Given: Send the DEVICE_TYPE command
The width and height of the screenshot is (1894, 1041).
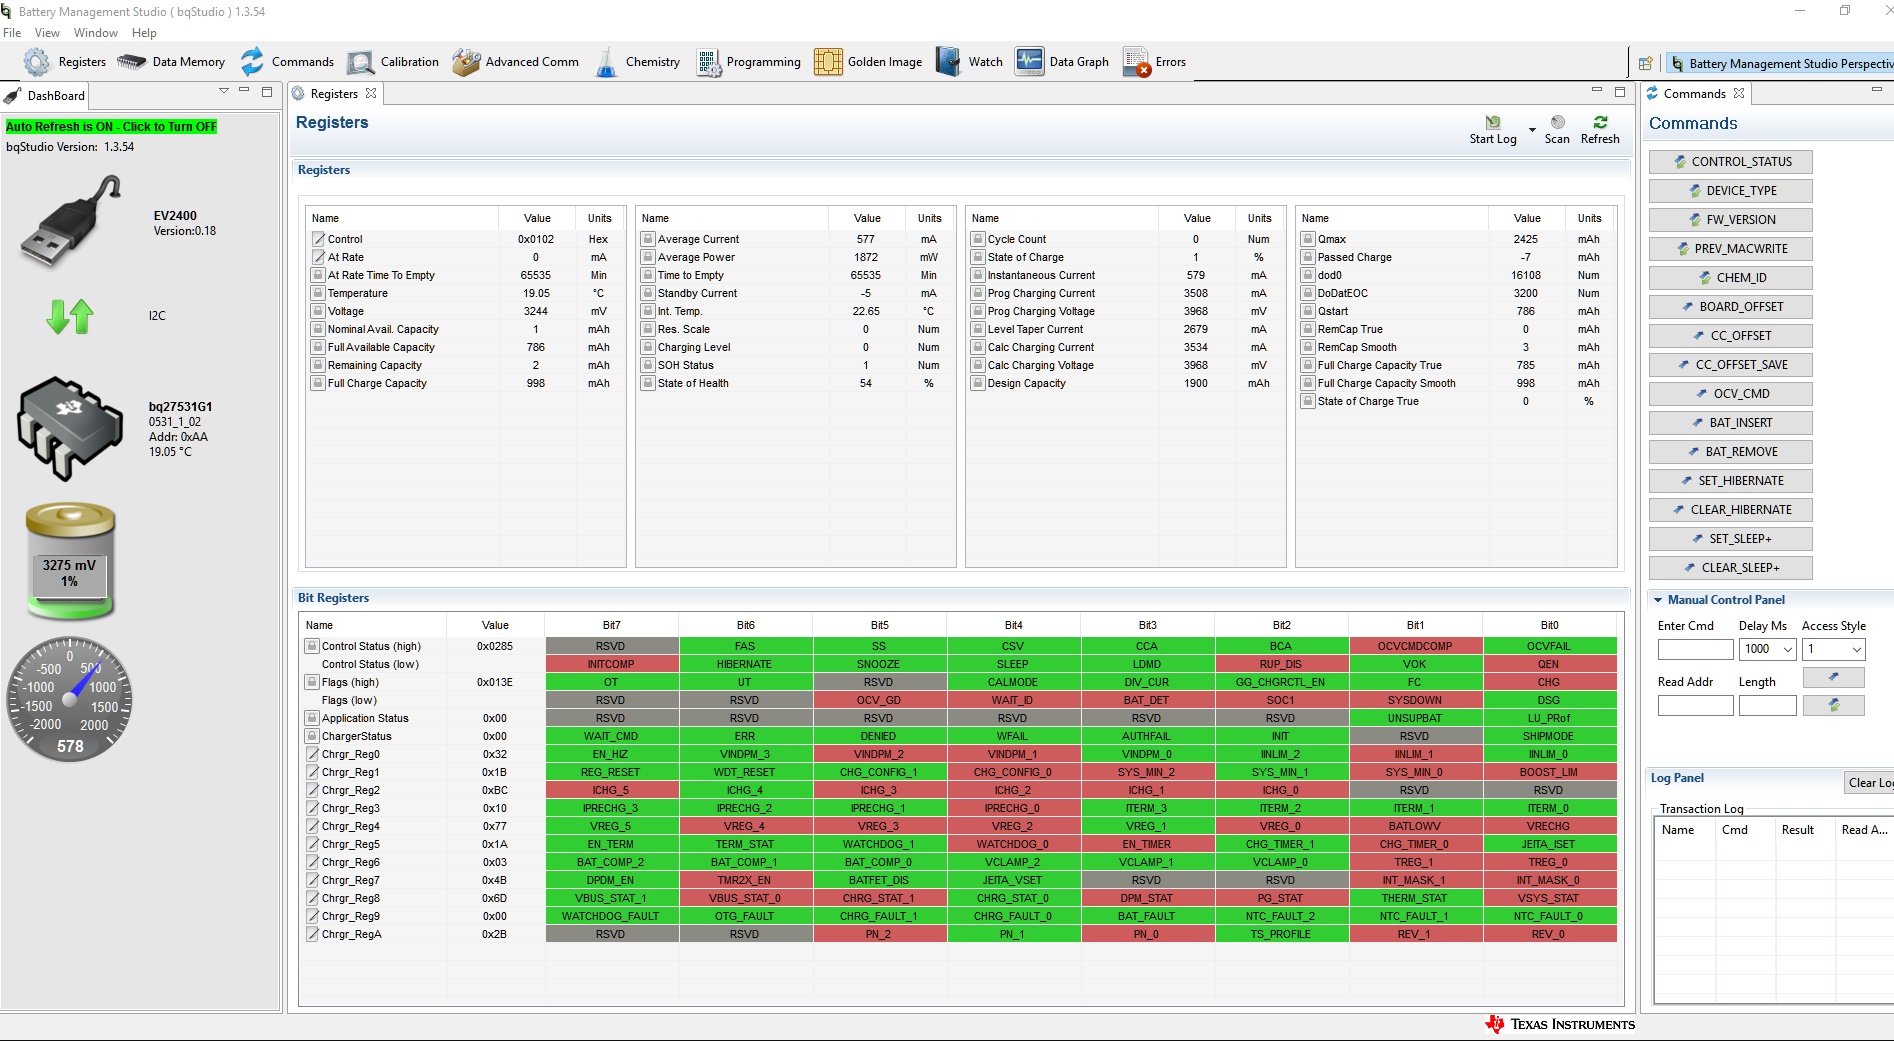Looking at the screenshot, I should pos(1730,191).
